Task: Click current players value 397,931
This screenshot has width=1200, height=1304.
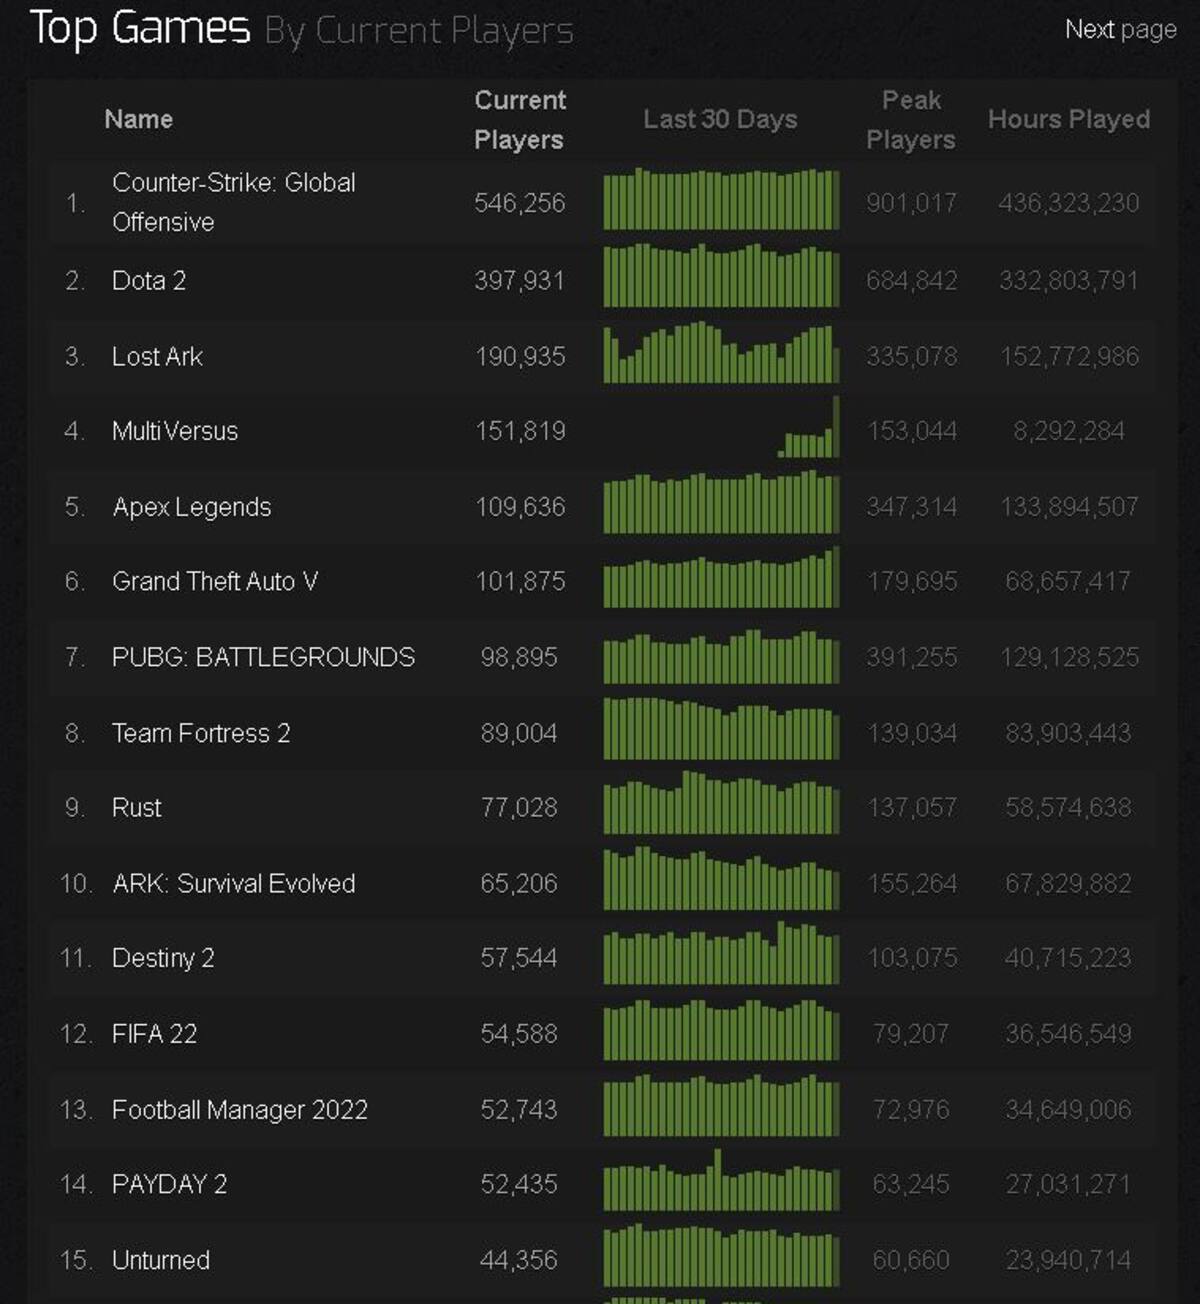Action: 520,281
